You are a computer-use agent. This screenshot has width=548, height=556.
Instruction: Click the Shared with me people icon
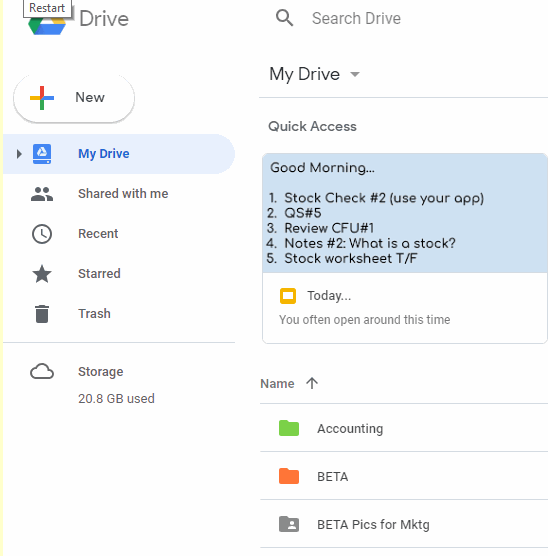(x=42, y=194)
